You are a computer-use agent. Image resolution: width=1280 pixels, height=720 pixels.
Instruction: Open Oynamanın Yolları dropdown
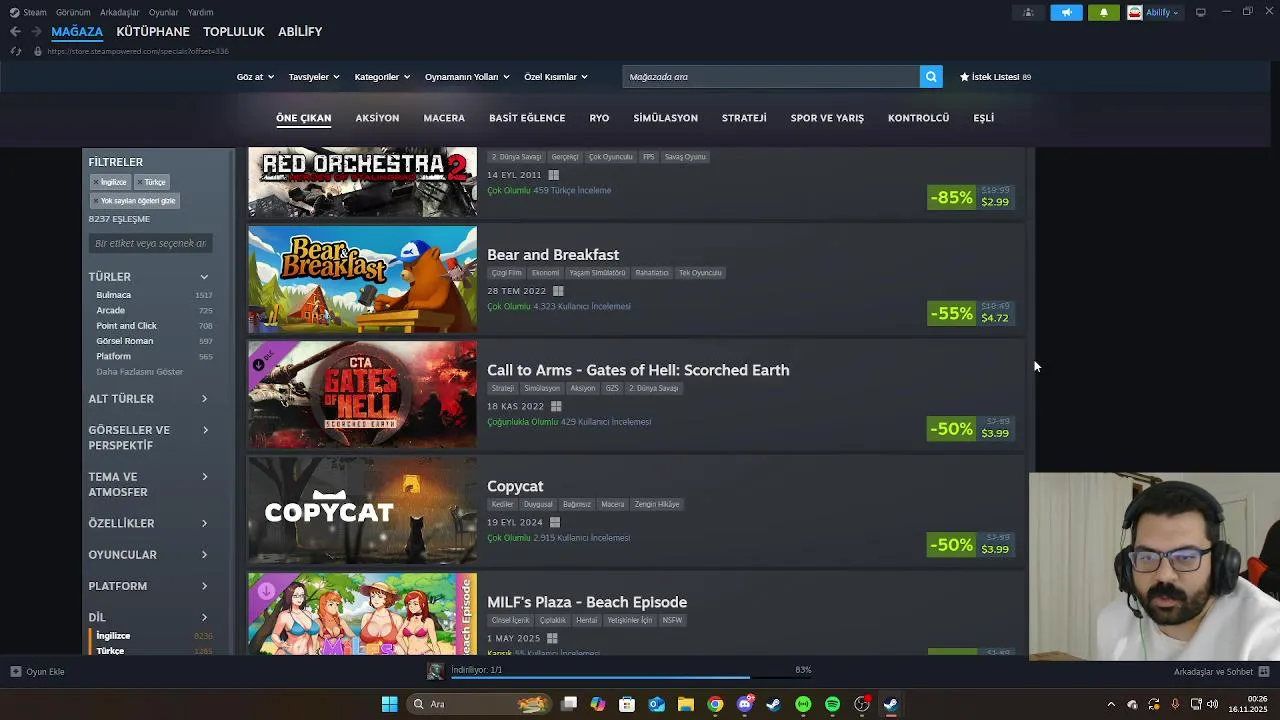[467, 77]
